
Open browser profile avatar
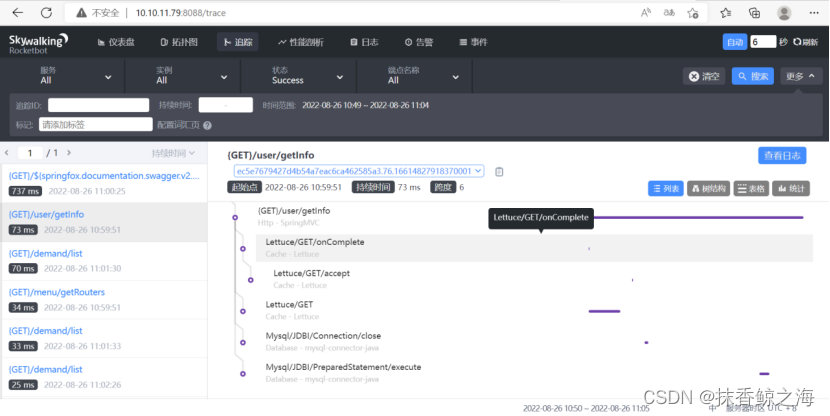pyautogui.click(x=784, y=13)
